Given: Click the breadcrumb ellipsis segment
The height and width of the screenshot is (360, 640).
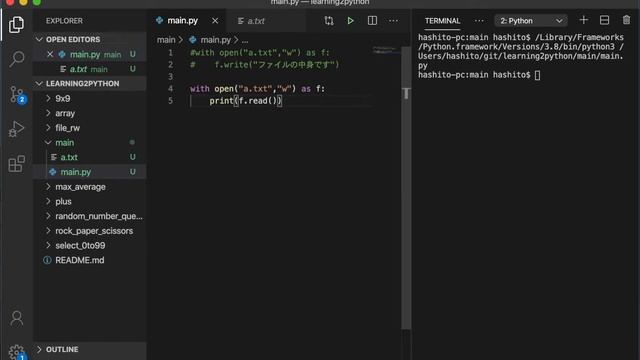Looking at the screenshot, I should click(244, 40).
